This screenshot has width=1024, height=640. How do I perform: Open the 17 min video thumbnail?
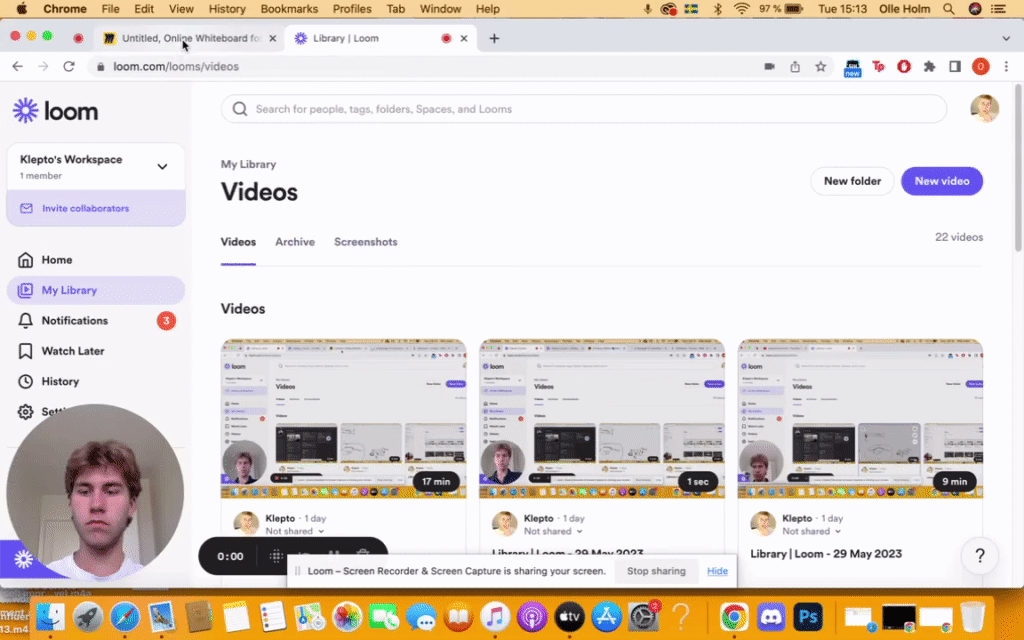[x=344, y=419]
